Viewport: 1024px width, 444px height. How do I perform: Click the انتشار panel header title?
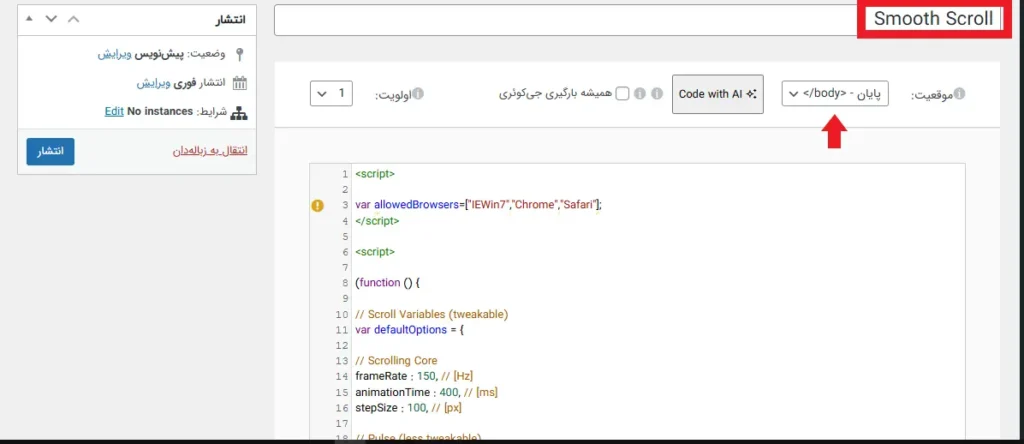(231, 19)
